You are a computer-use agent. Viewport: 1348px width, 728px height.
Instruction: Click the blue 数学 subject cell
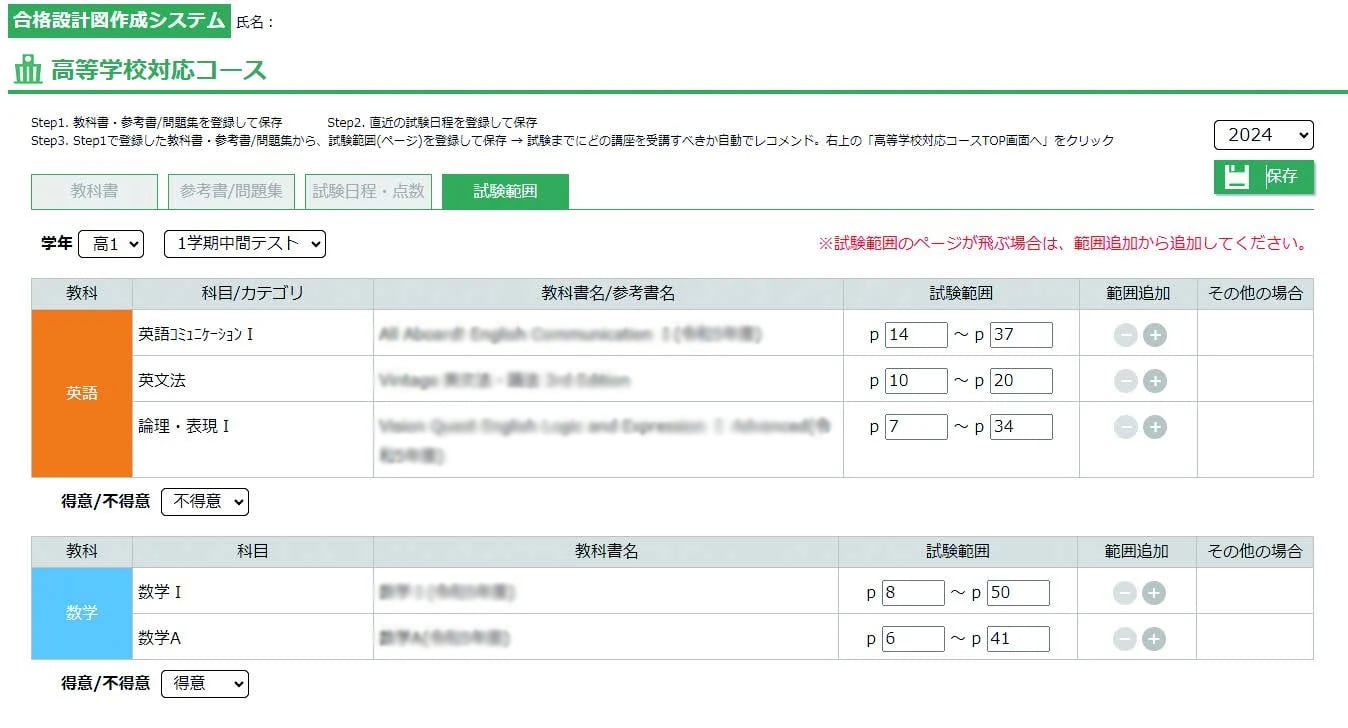click(82, 613)
